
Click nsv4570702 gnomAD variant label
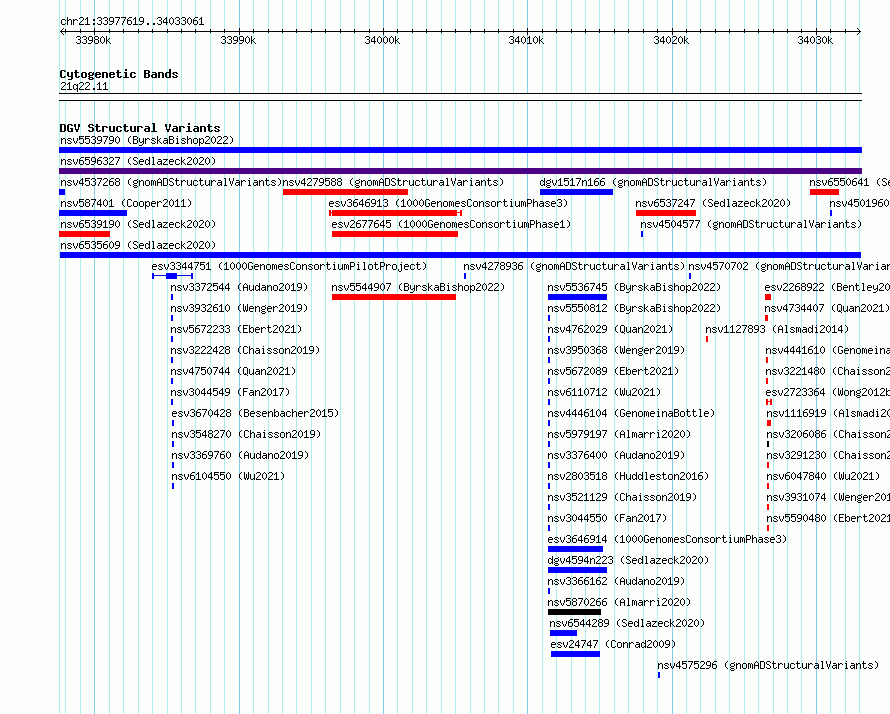[789, 266]
